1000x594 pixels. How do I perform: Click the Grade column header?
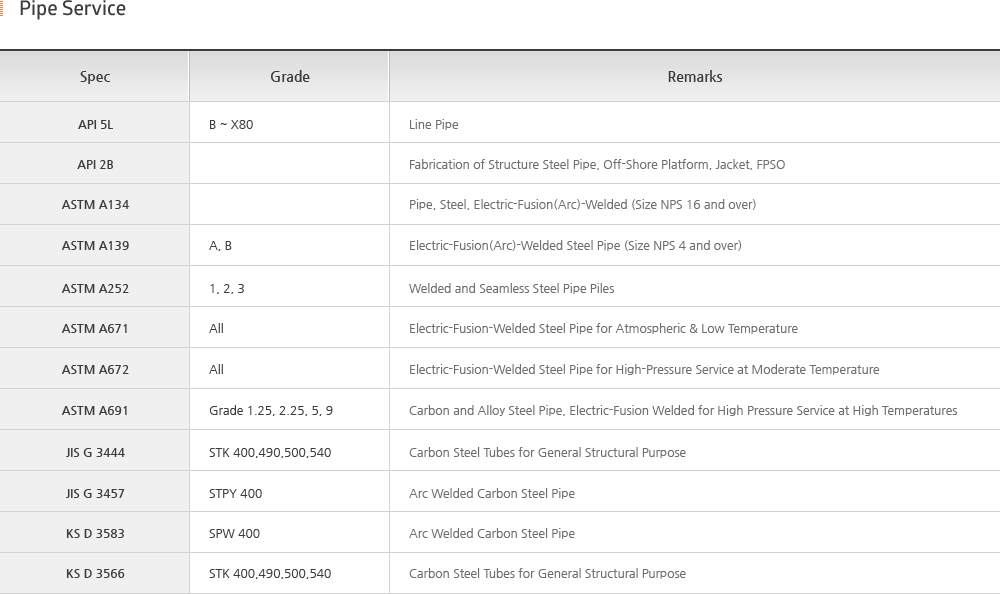[x=289, y=77]
